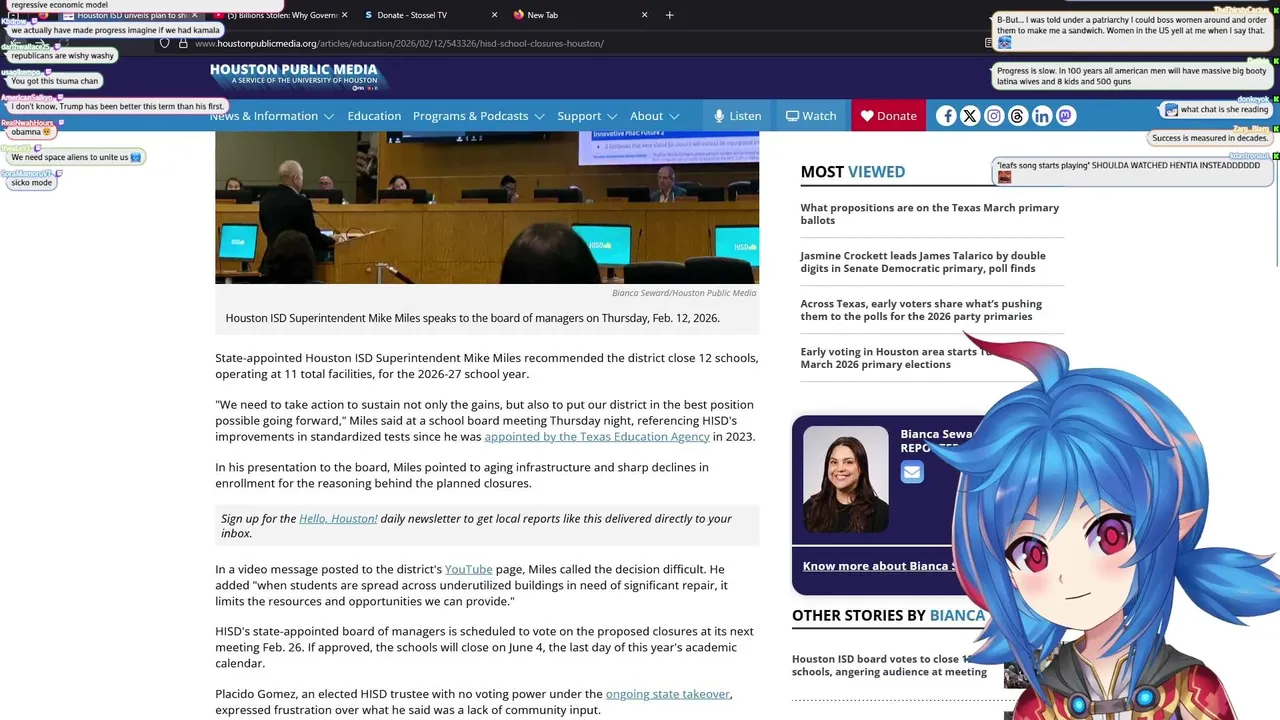
Task: Open the X (Twitter) social icon
Action: [970, 116]
